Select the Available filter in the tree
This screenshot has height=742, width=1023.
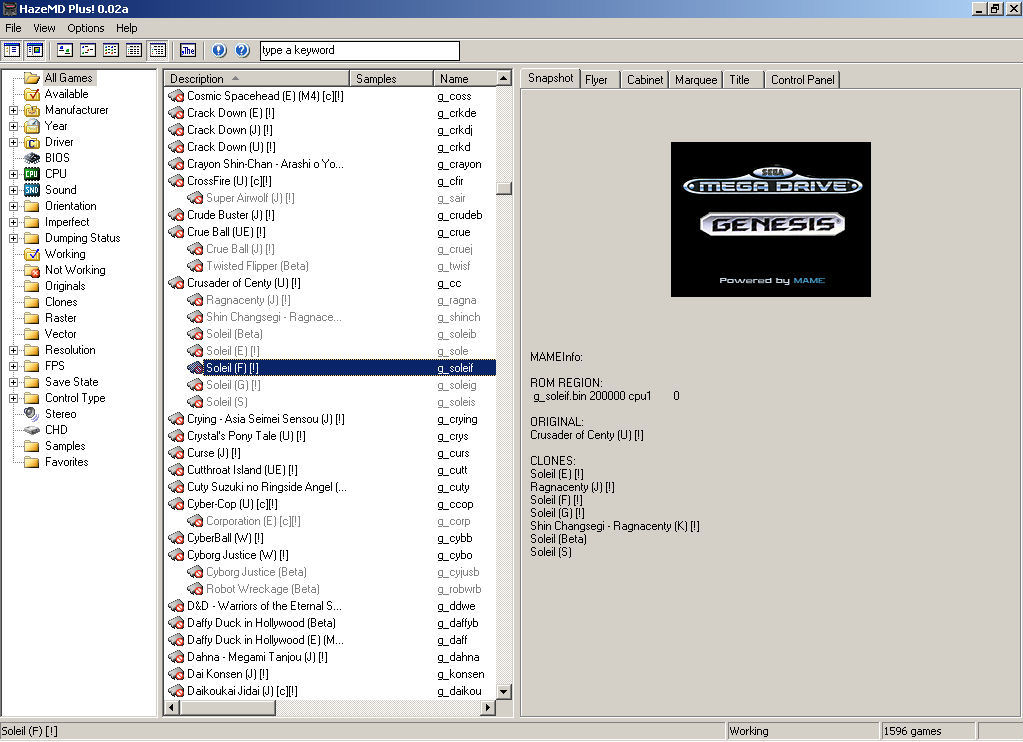[x=66, y=94]
